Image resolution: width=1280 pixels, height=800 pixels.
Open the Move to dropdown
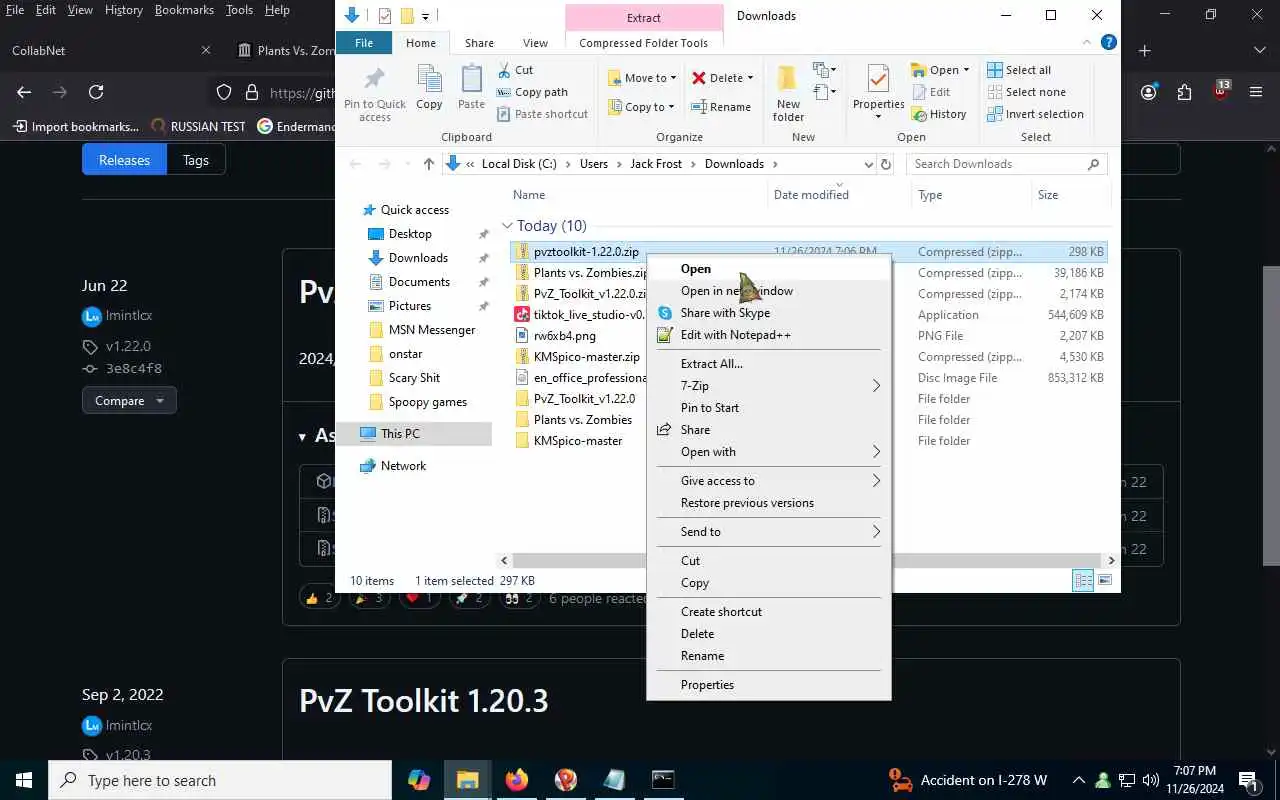[x=642, y=77]
